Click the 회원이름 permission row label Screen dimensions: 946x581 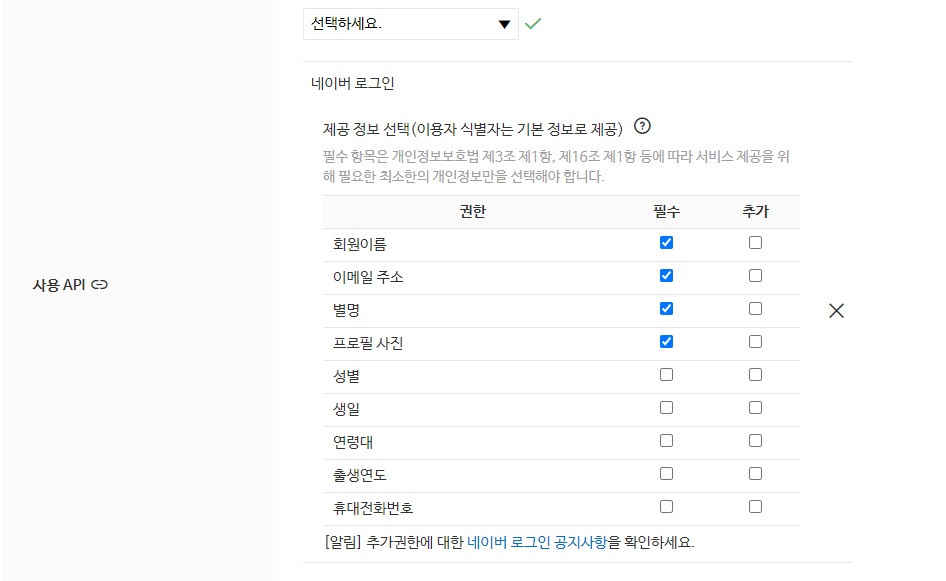click(360, 244)
